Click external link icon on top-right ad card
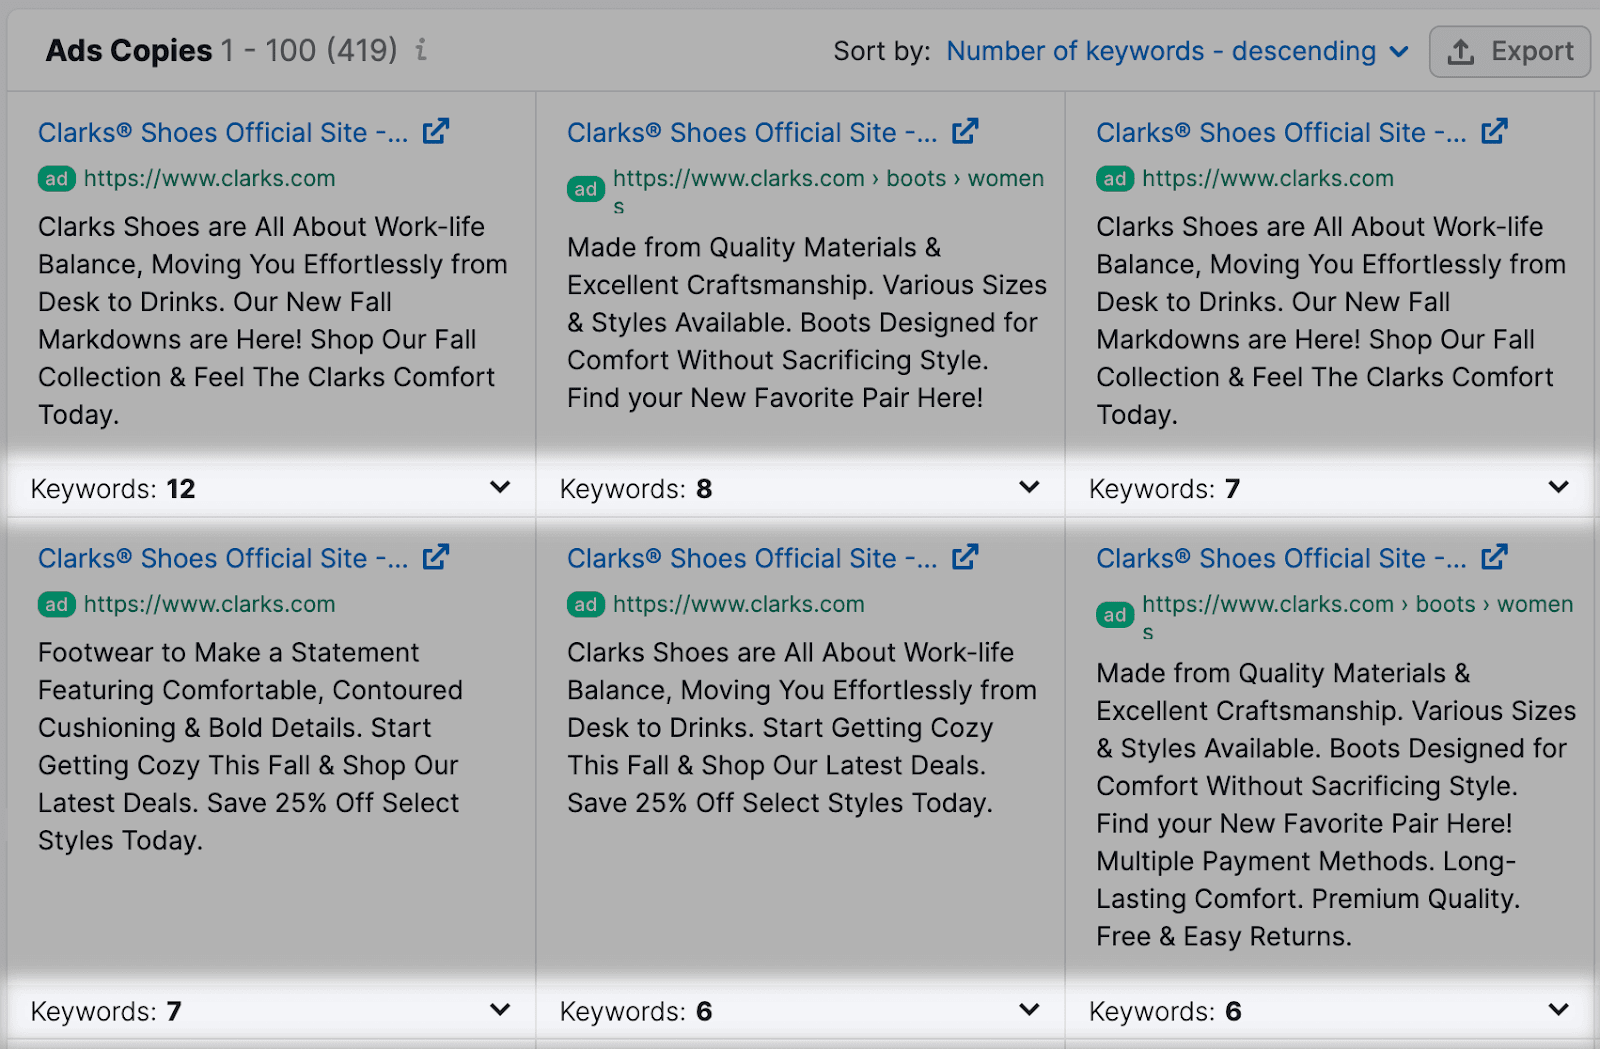The height and width of the screenshot is (1049, 1600). click(x=1494, y=131)
